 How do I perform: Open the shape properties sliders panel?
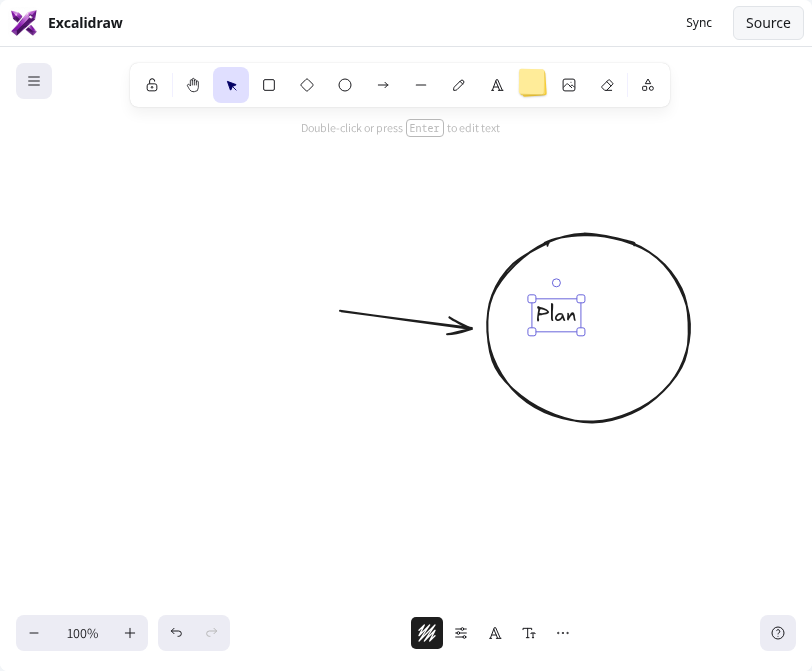click(461, 633)
